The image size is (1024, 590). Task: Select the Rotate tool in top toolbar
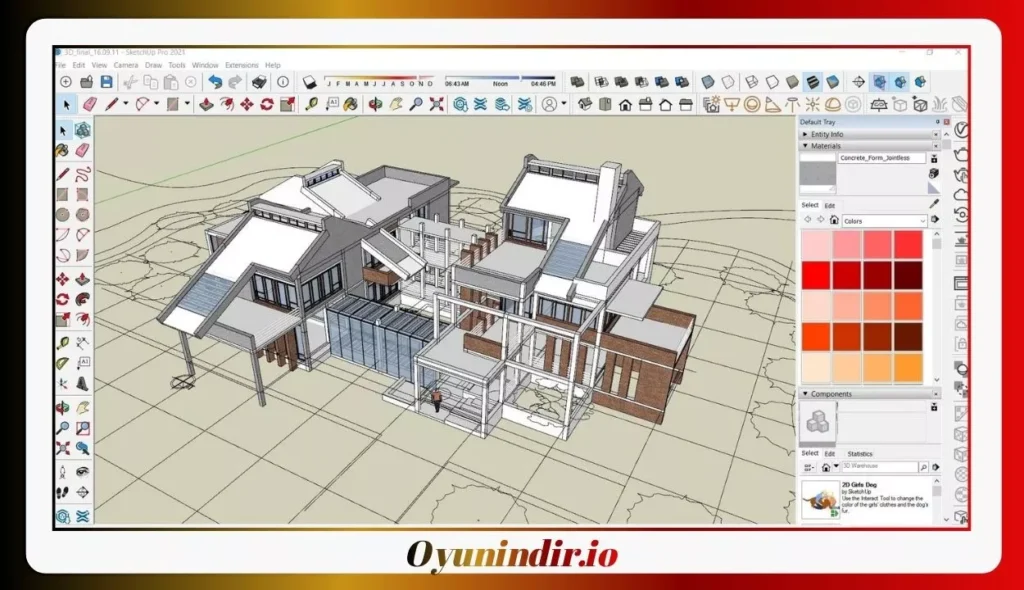(267, 105)
